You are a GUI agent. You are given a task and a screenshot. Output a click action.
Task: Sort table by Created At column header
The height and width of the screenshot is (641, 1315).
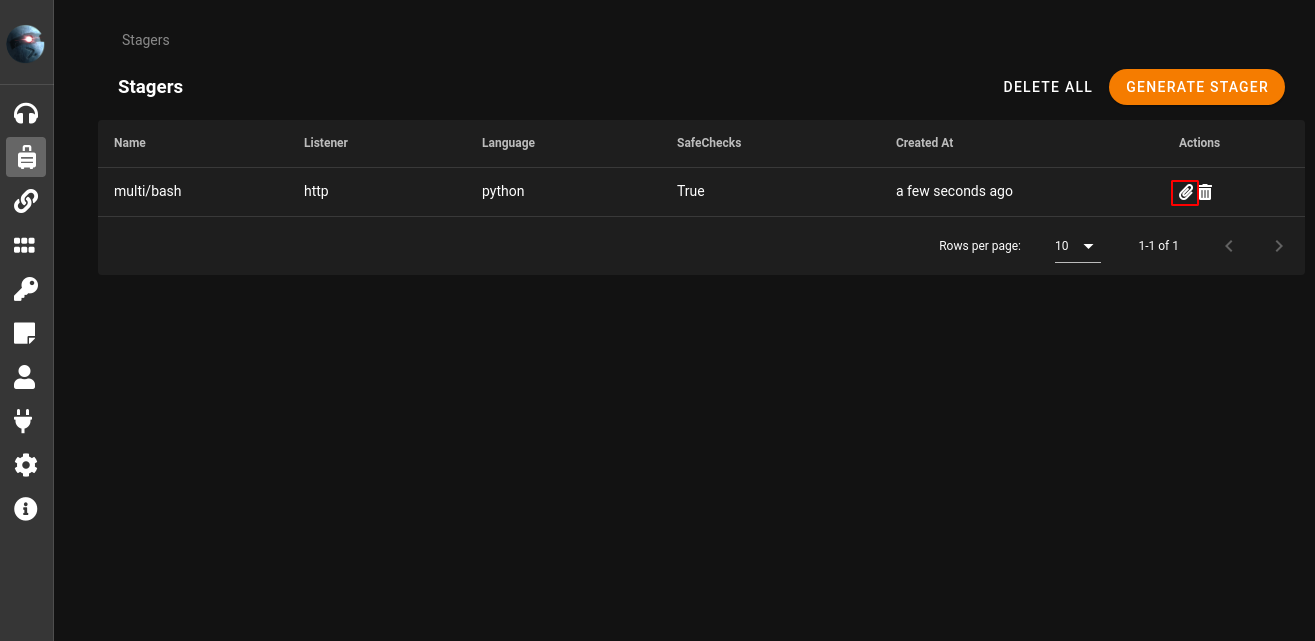(924, 143)
